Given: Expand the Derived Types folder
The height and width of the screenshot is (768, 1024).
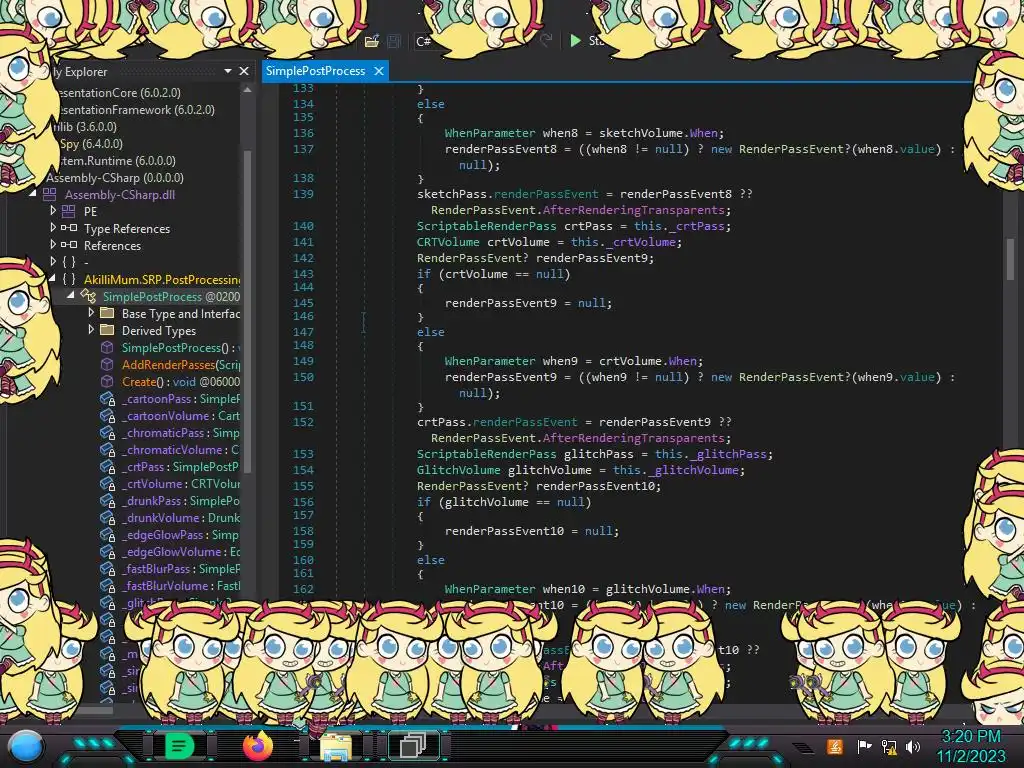Looking at the screenshot, I should (91, 329).
